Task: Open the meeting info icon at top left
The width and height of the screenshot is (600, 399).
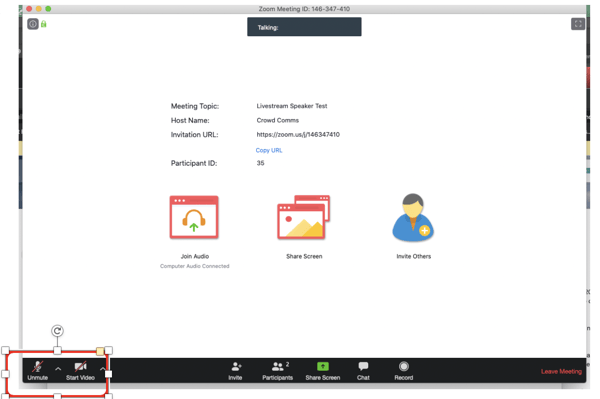Action: click(33, 24)
